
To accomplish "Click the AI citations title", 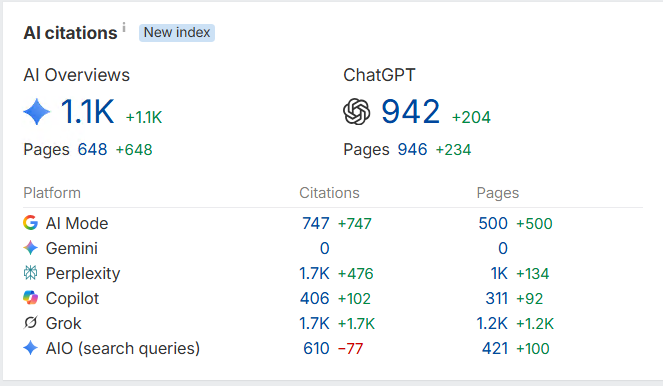I will [x=70, y=33].
